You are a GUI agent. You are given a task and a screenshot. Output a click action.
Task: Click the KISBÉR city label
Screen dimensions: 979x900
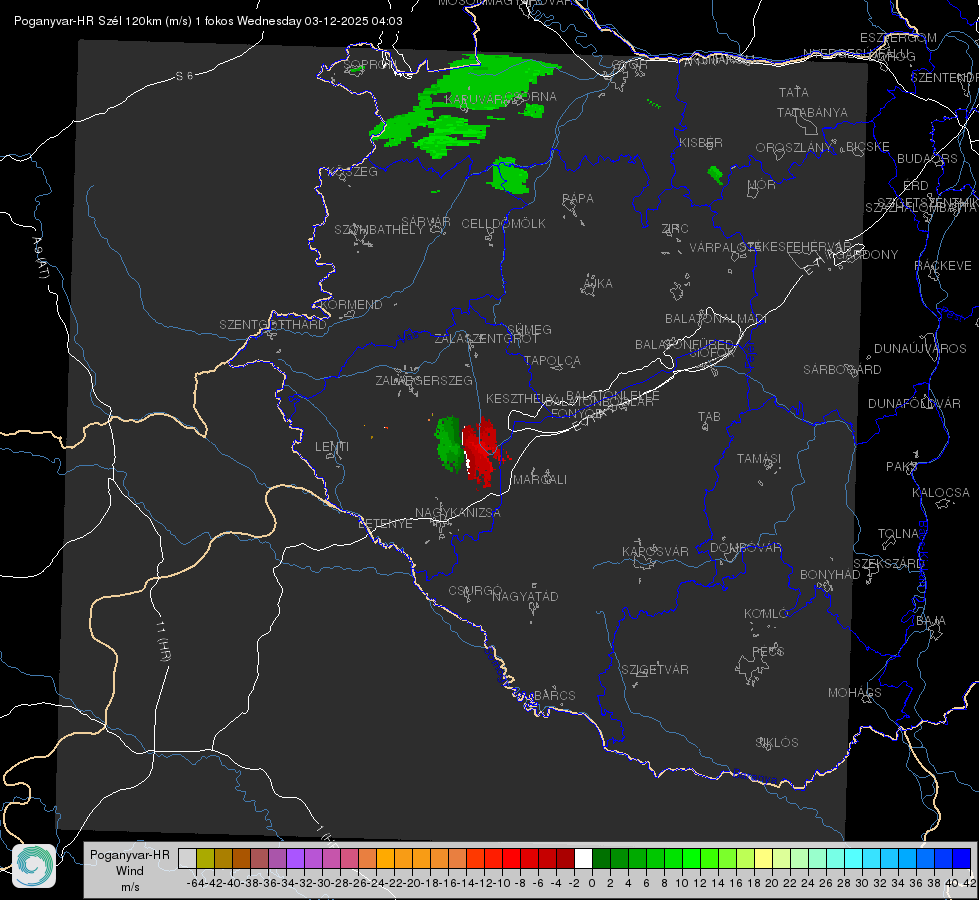701,143
